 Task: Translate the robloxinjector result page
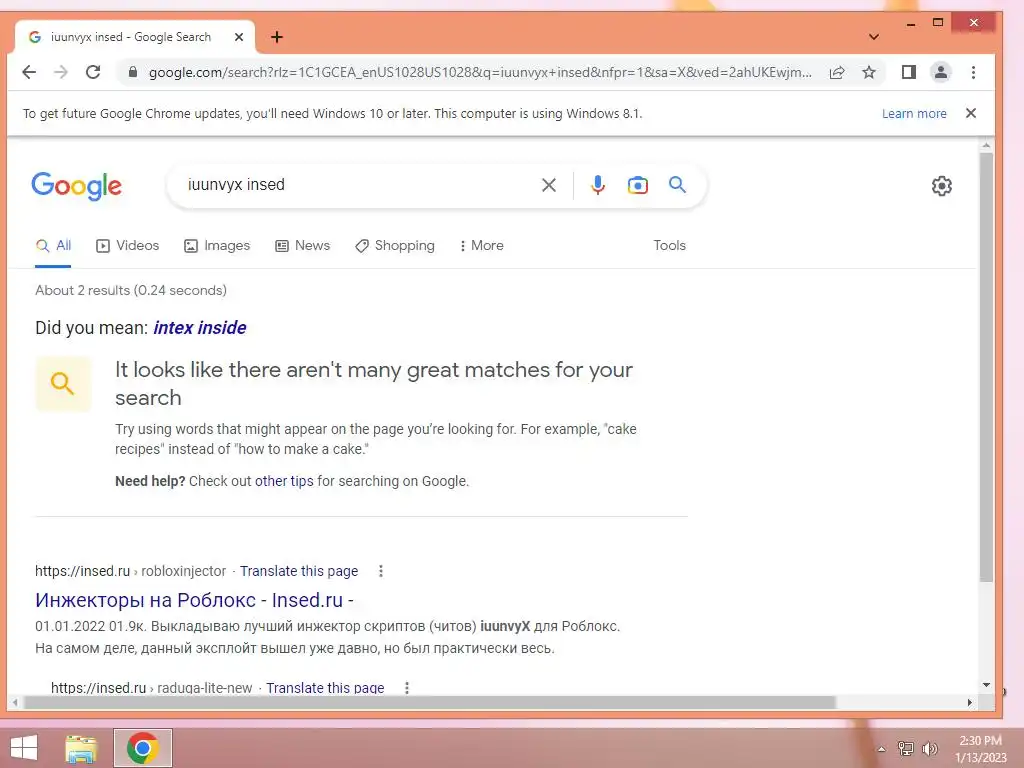point(298,571)
